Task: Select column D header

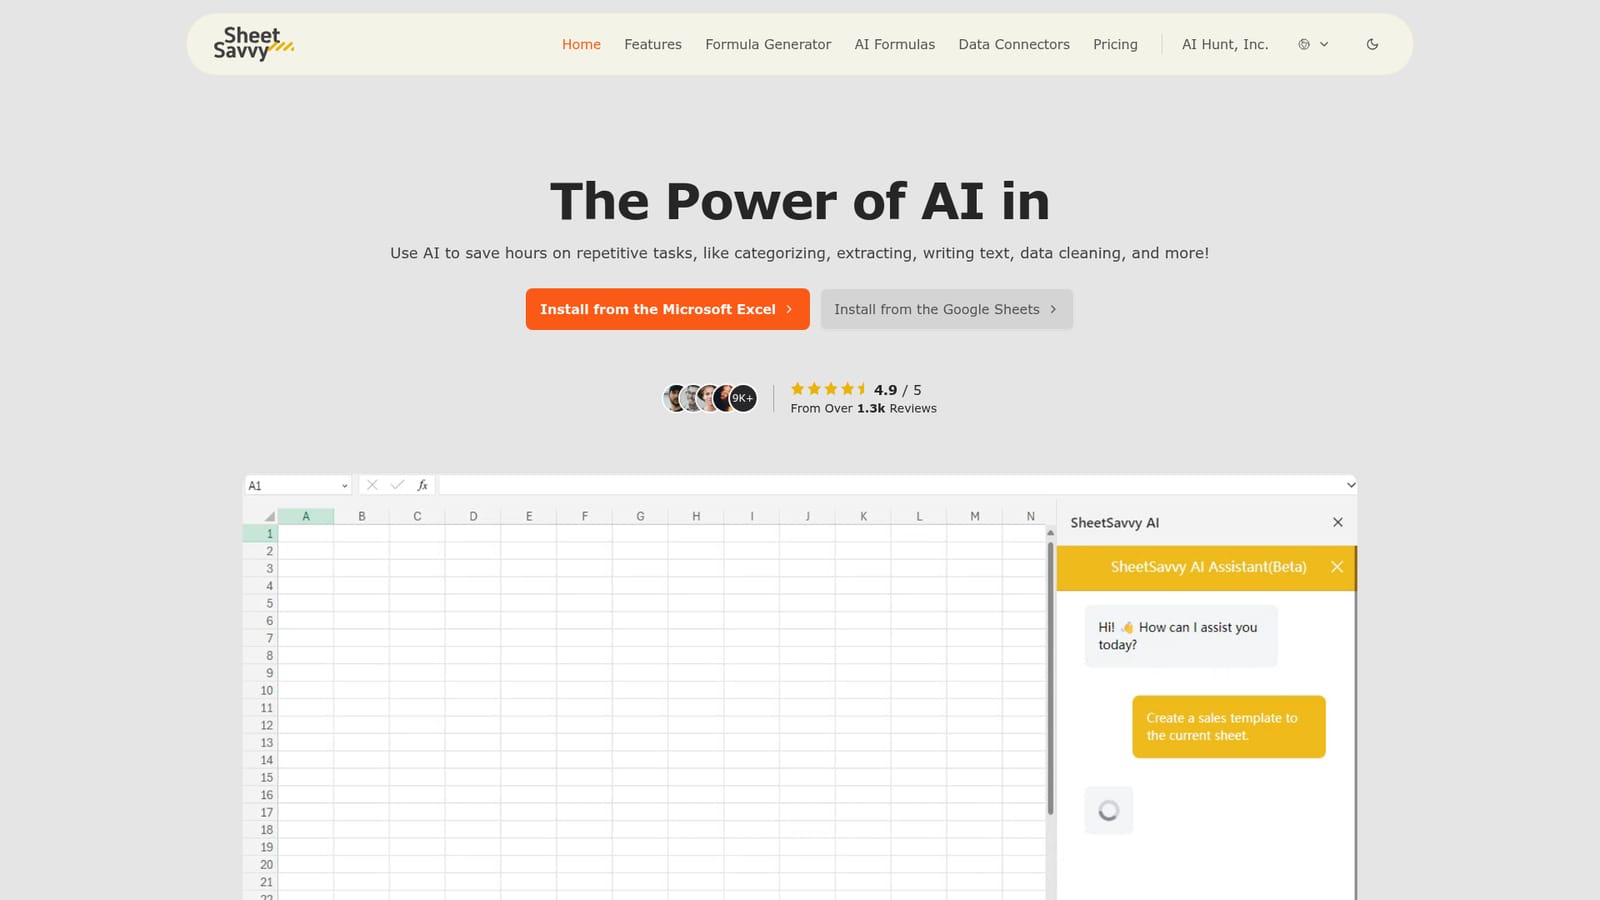Action: [x=473, y=516]
